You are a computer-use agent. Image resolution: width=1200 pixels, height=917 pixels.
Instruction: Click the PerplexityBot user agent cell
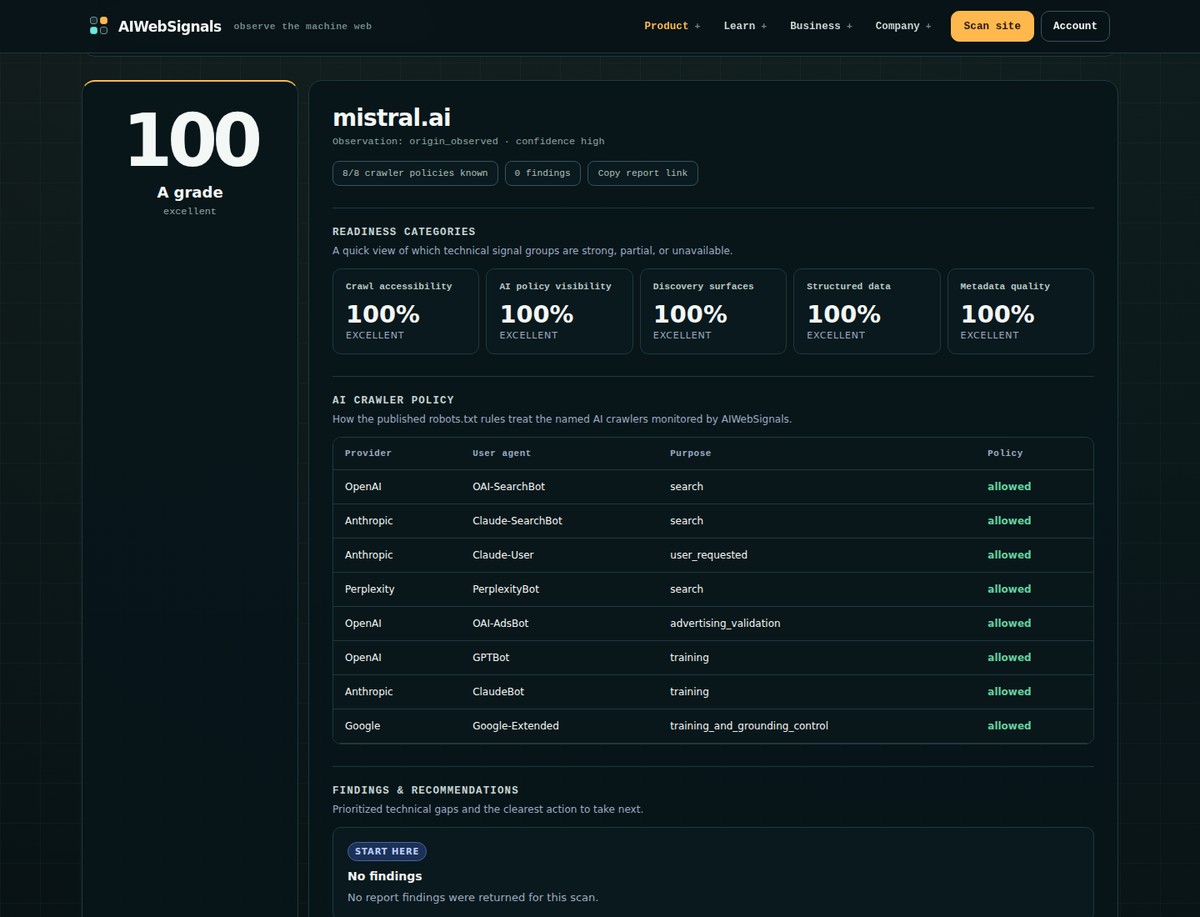pos(506,589)
